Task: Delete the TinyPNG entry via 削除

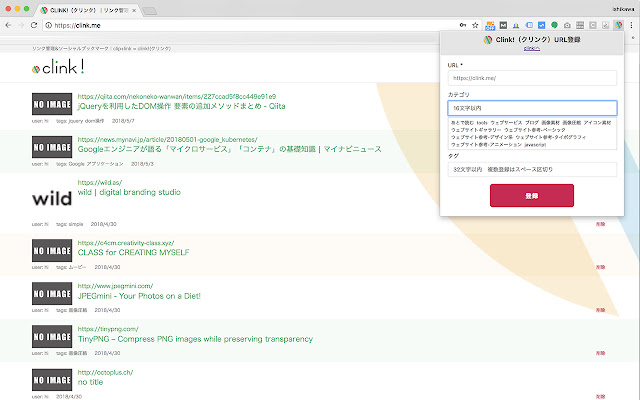Action: [x=600, y=353]
